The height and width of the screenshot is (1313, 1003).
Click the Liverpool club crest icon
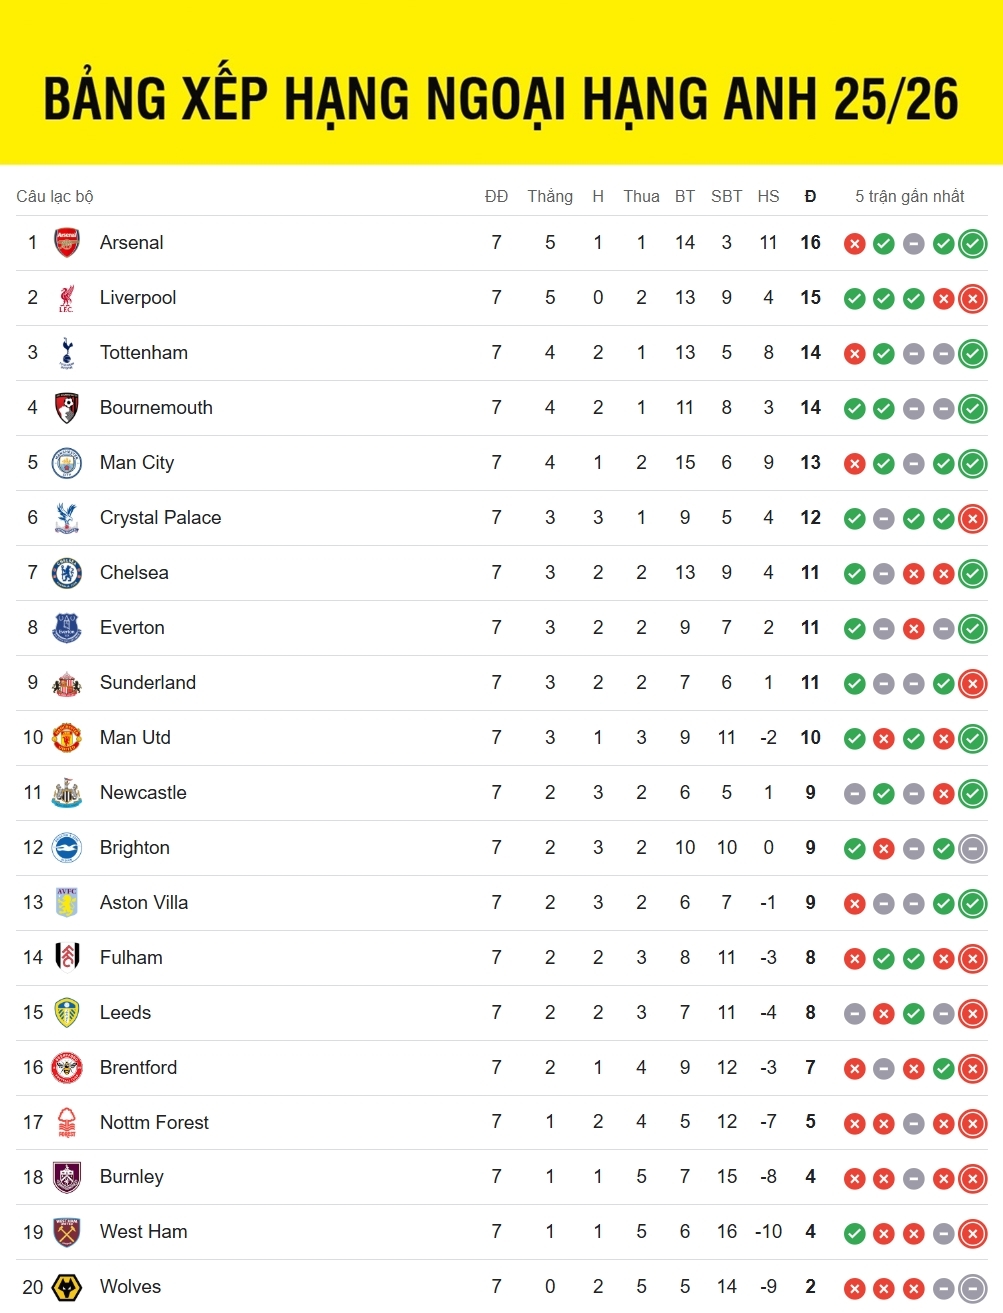click(67, 298)
